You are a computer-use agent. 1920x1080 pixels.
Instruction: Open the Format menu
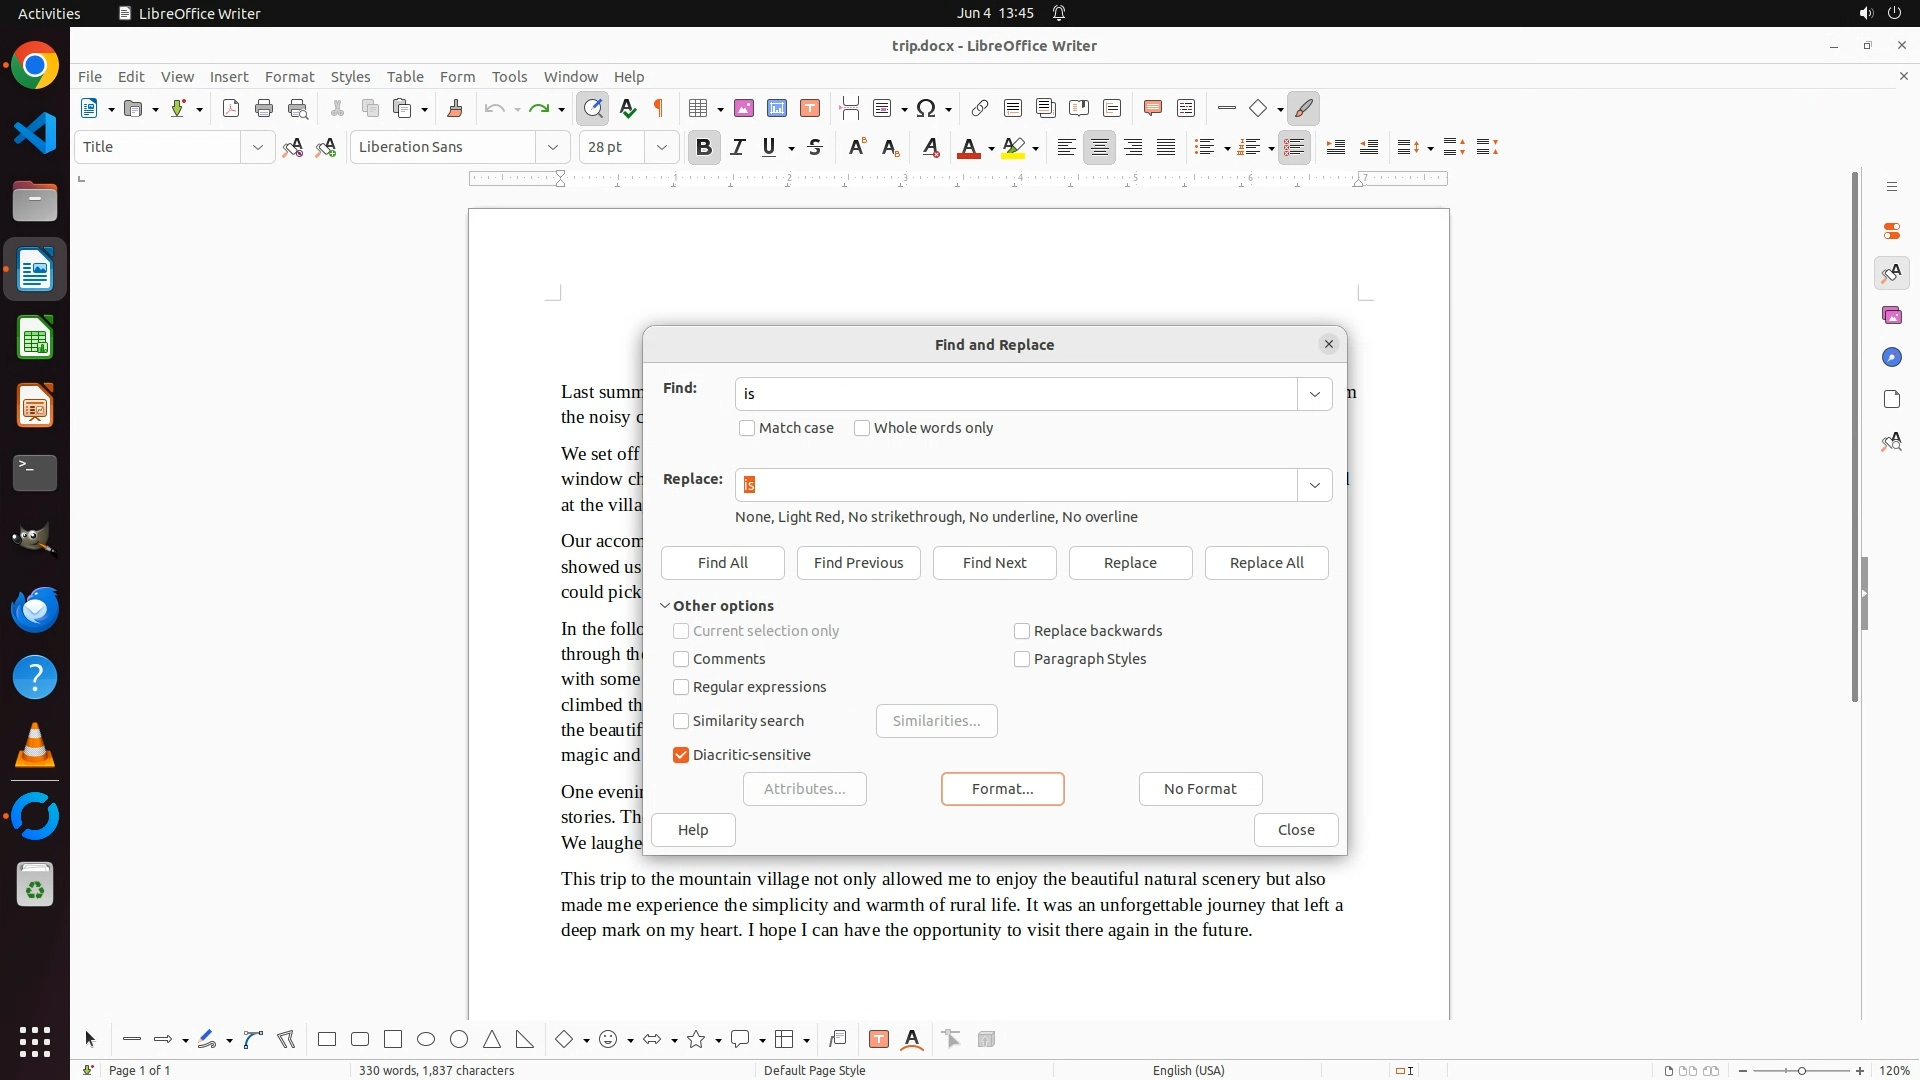289,76
